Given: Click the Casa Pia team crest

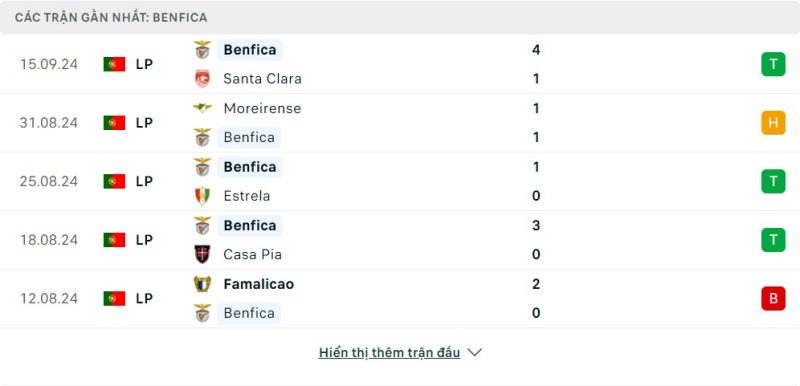Looking at the screenshot, I should coord(203,254).
